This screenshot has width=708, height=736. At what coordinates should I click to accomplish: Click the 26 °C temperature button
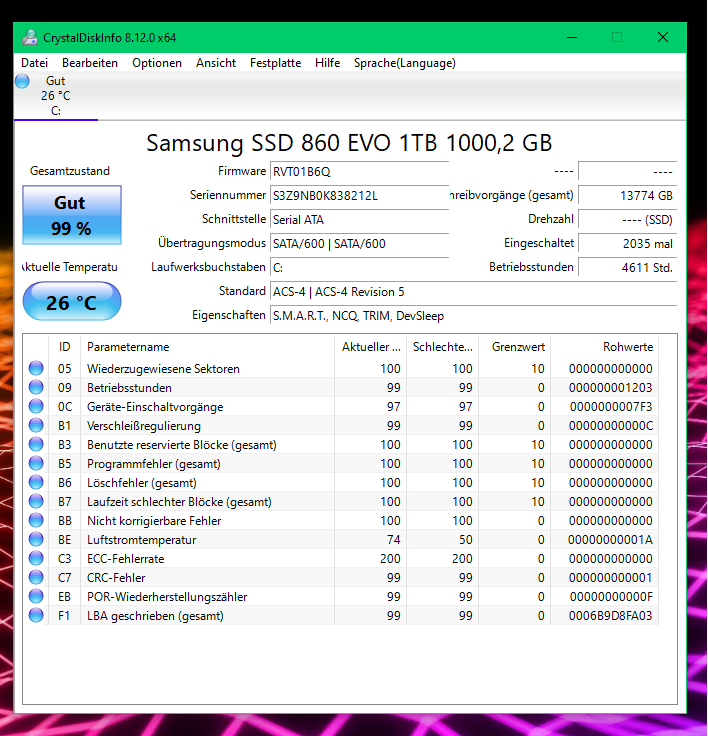pos(72,301)
